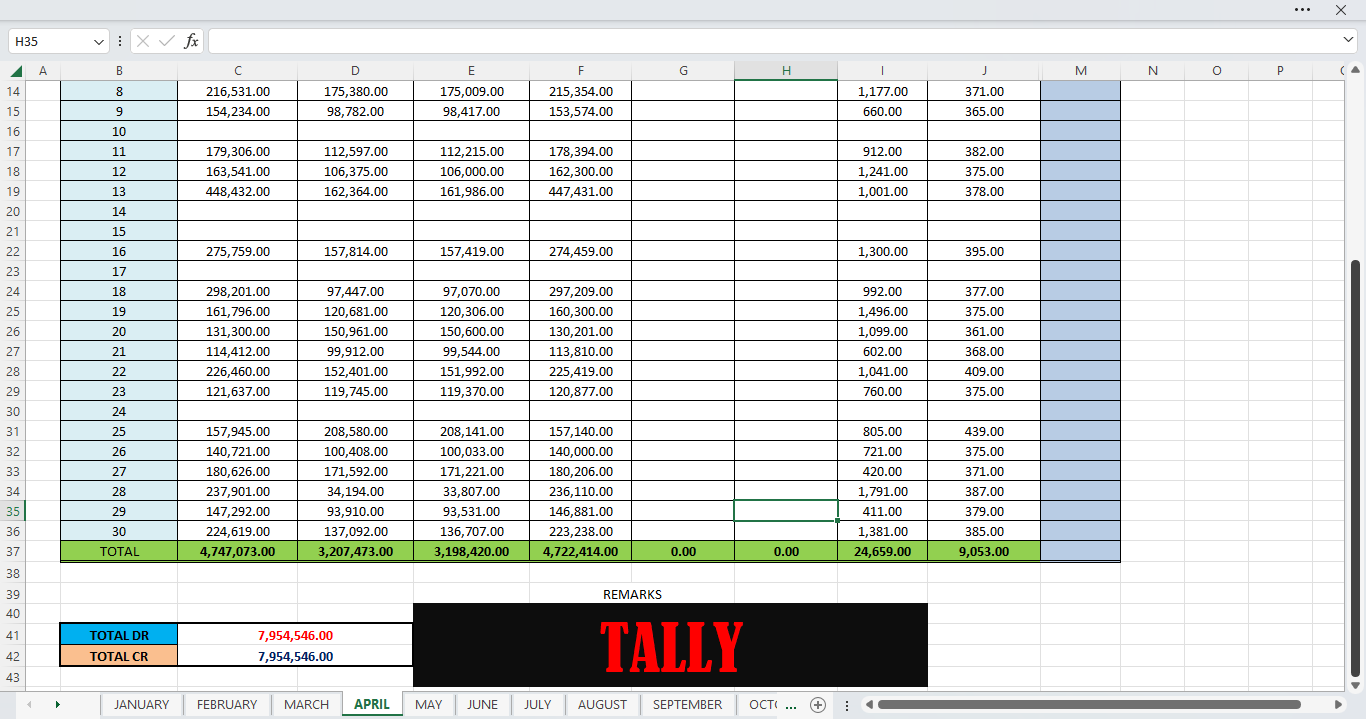The width and height of the screenshot is (1366, 720).
Task: Expand the formula bar chevron
Action: coord(1349,41)
